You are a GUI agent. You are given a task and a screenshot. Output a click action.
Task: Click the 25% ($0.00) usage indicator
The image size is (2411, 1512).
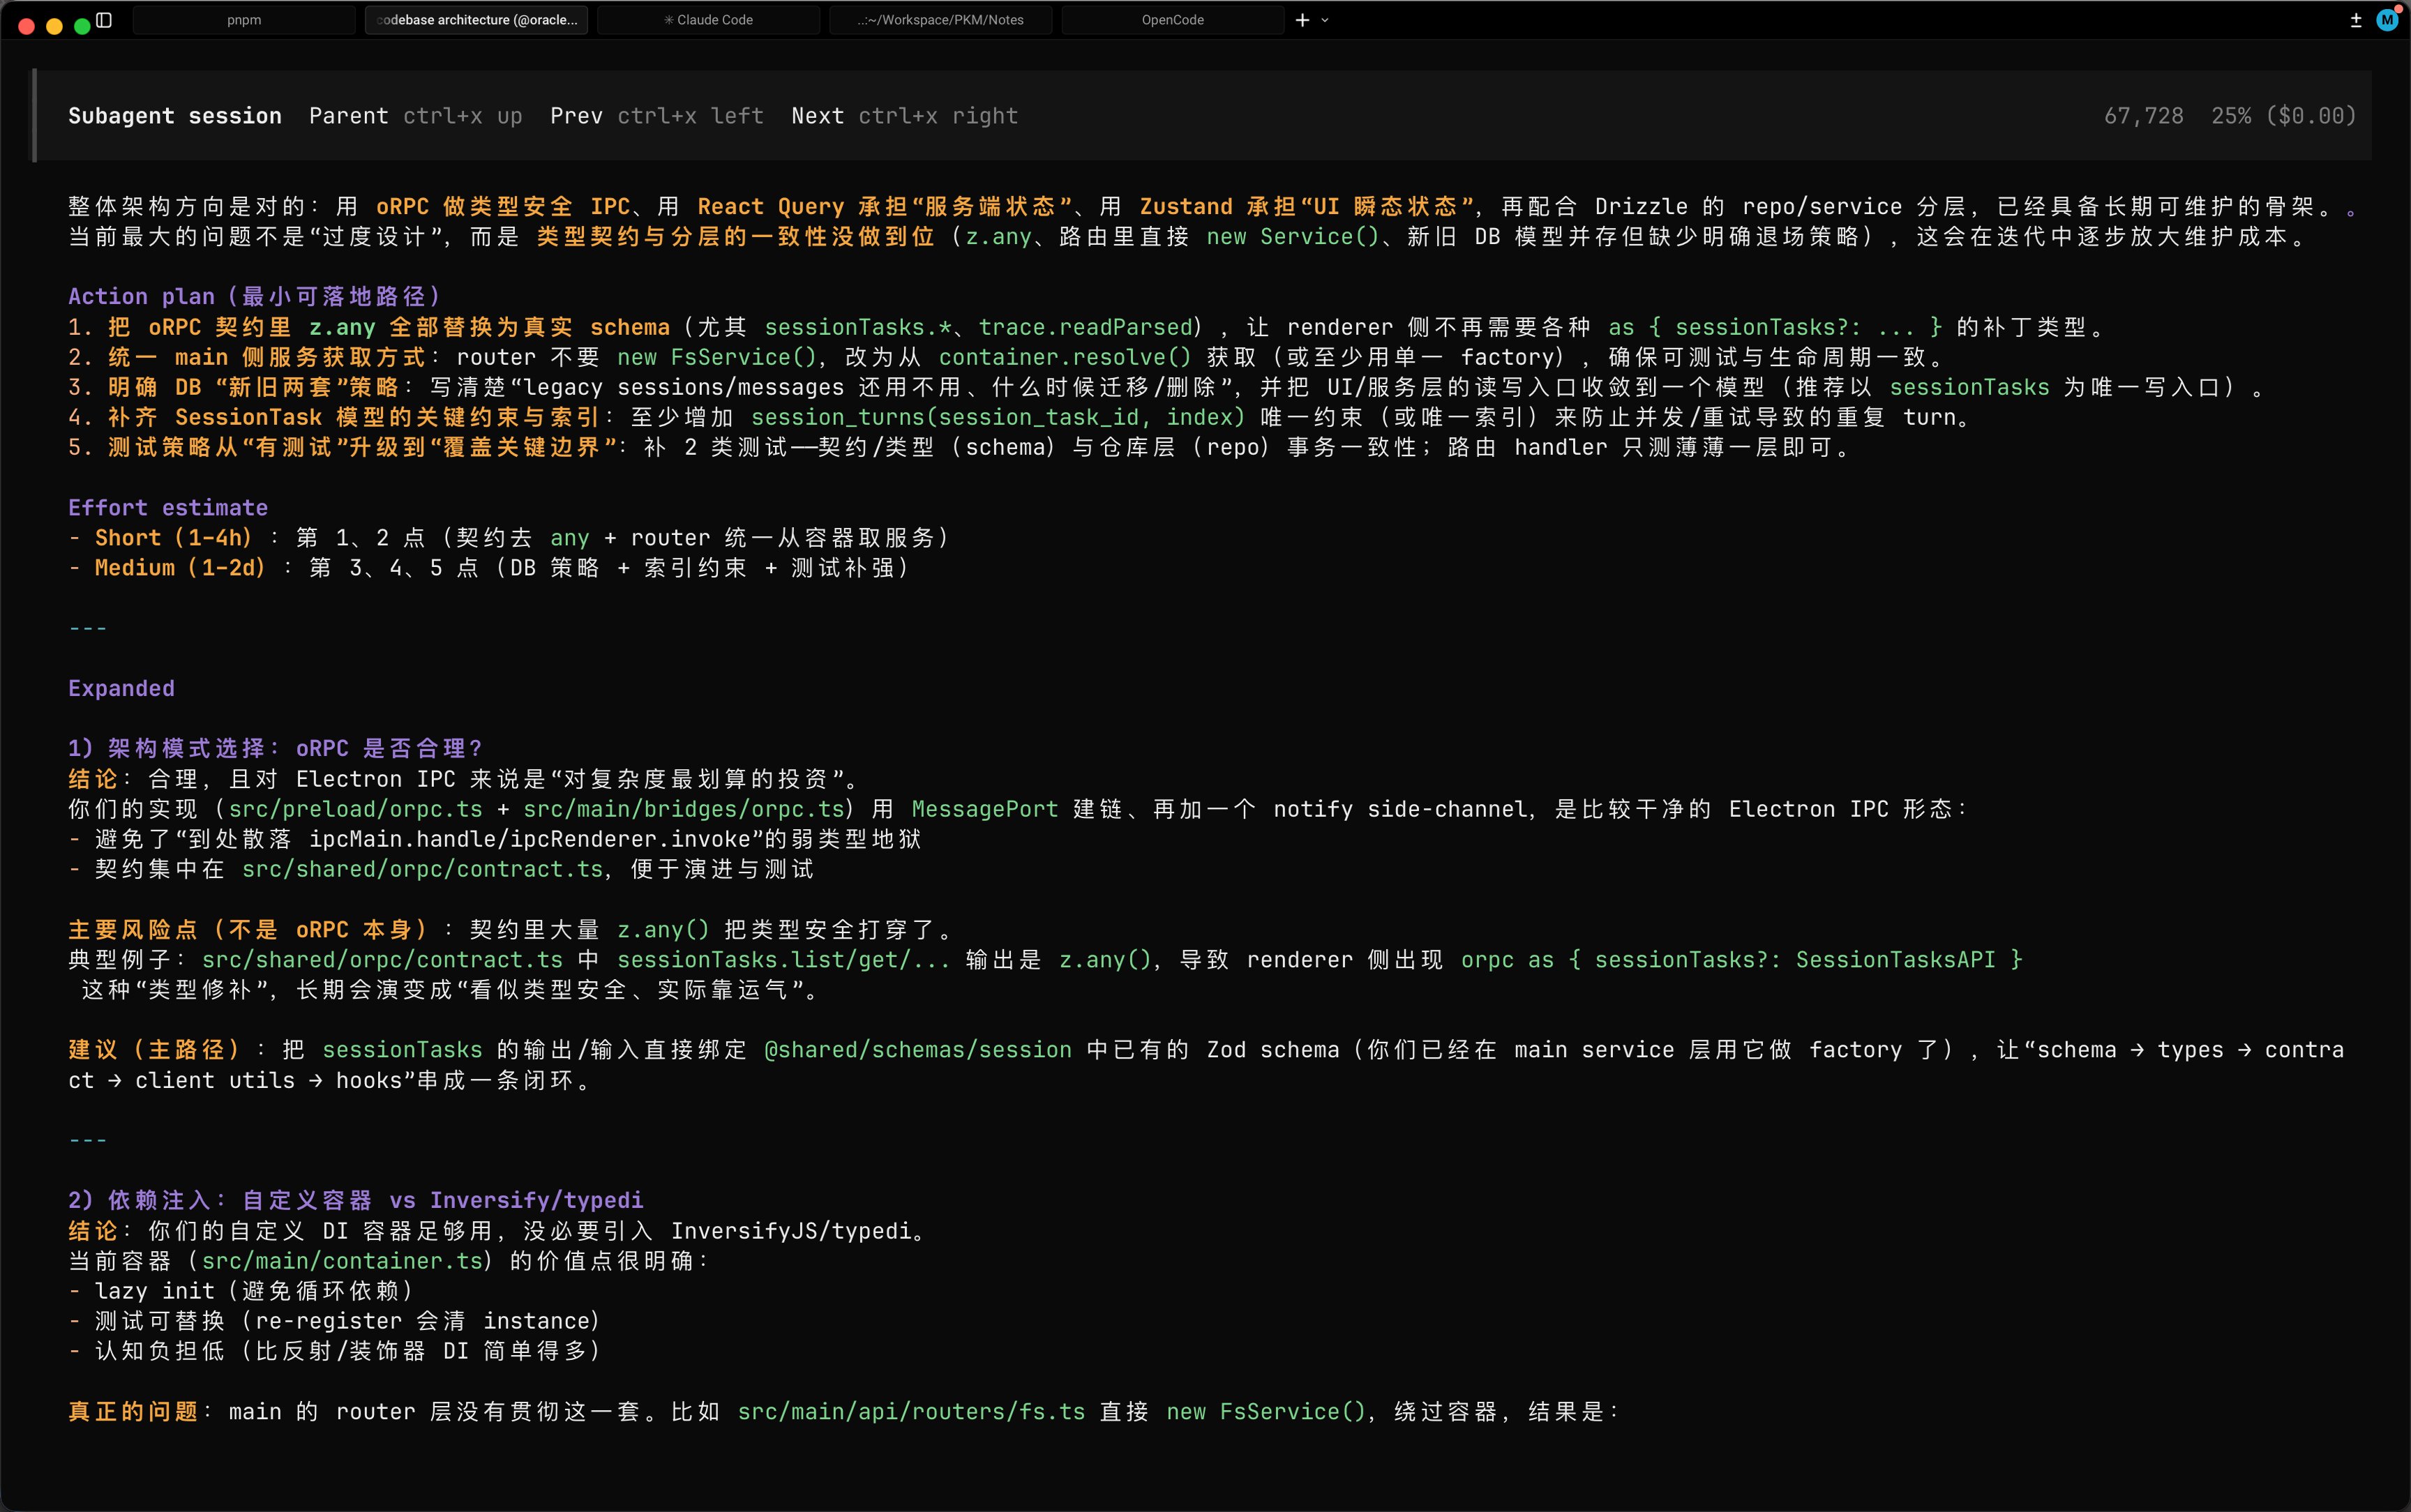pos(2283,116)
